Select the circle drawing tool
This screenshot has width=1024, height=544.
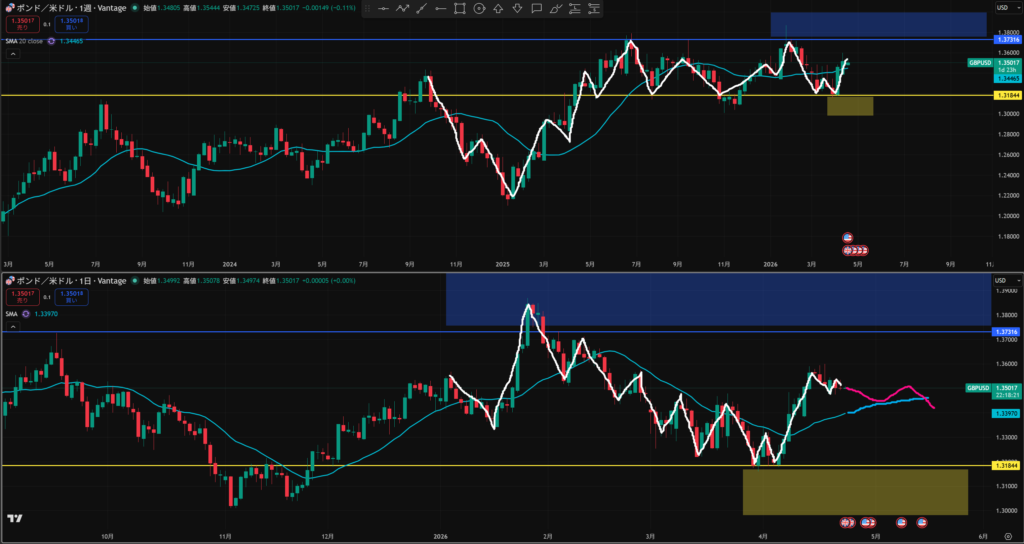480,8
